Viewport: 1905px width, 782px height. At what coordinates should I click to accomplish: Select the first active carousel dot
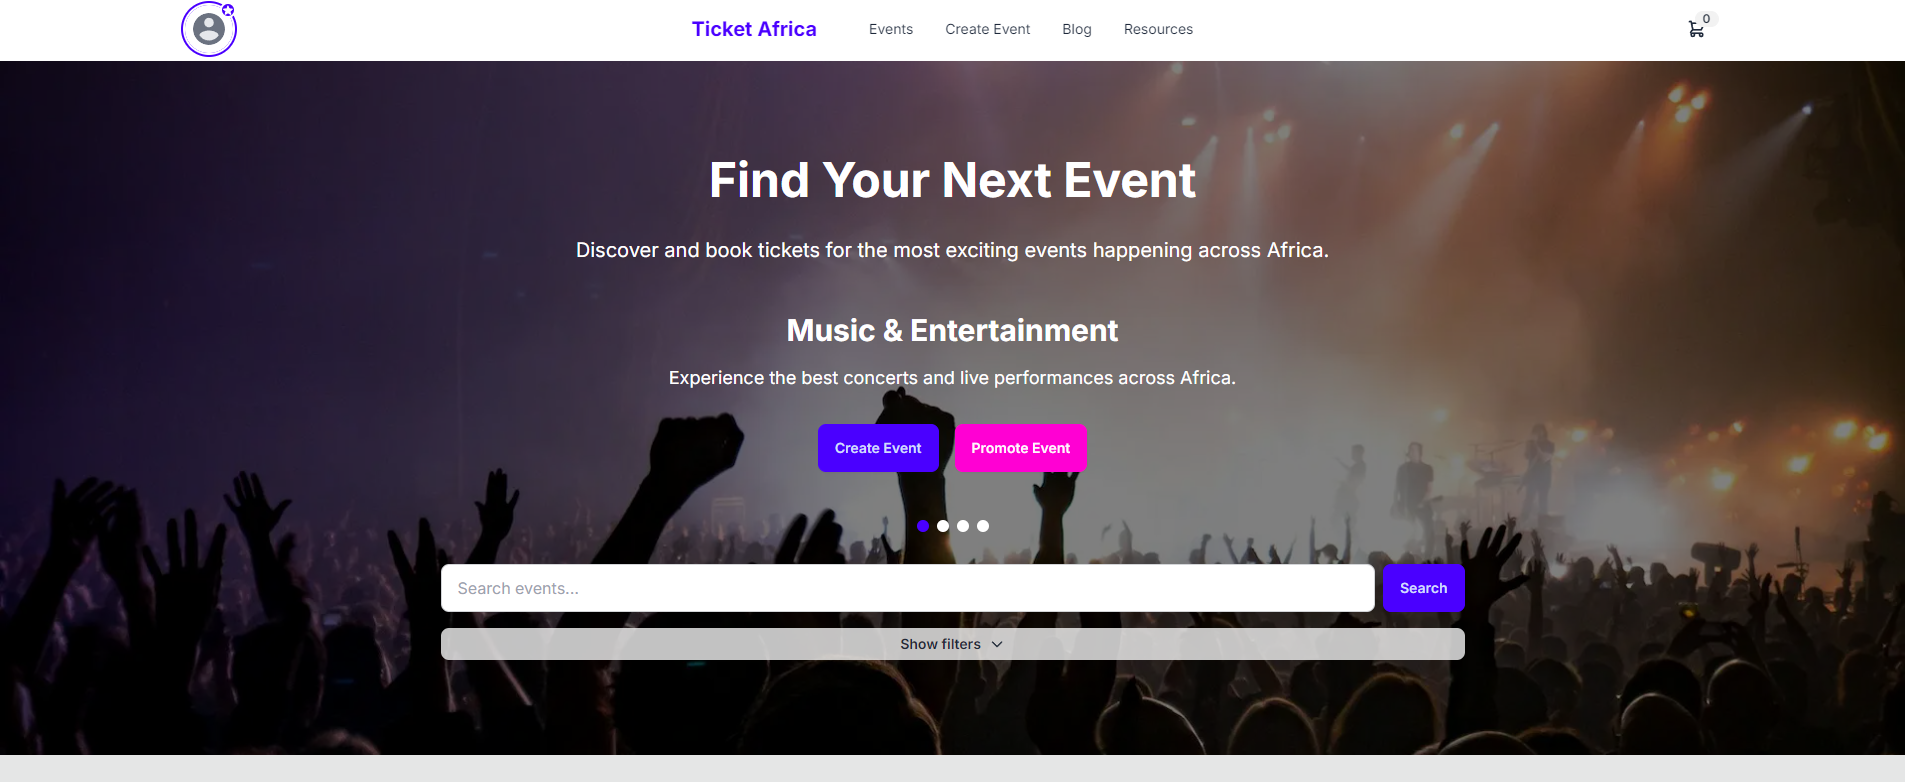923,526
